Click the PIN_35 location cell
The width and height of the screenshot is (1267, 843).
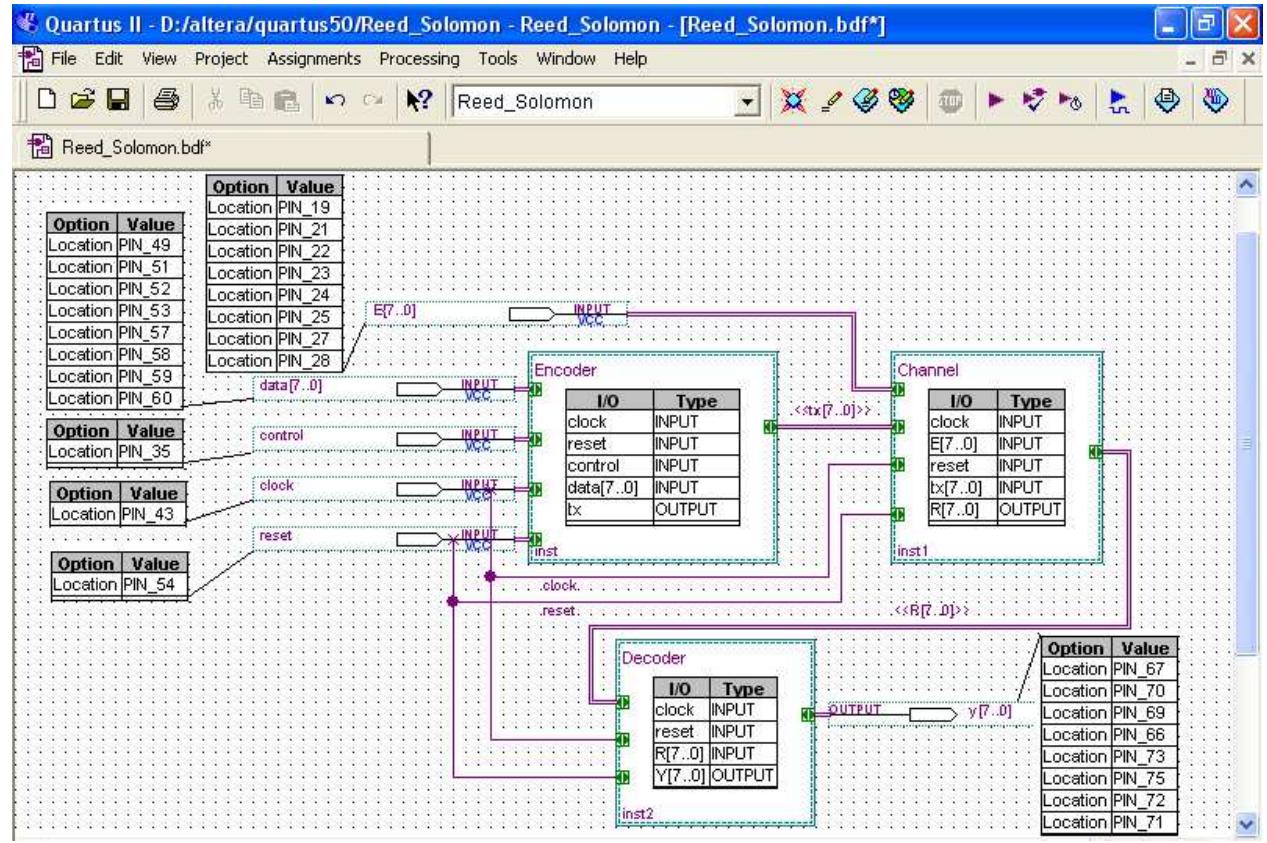152,450
